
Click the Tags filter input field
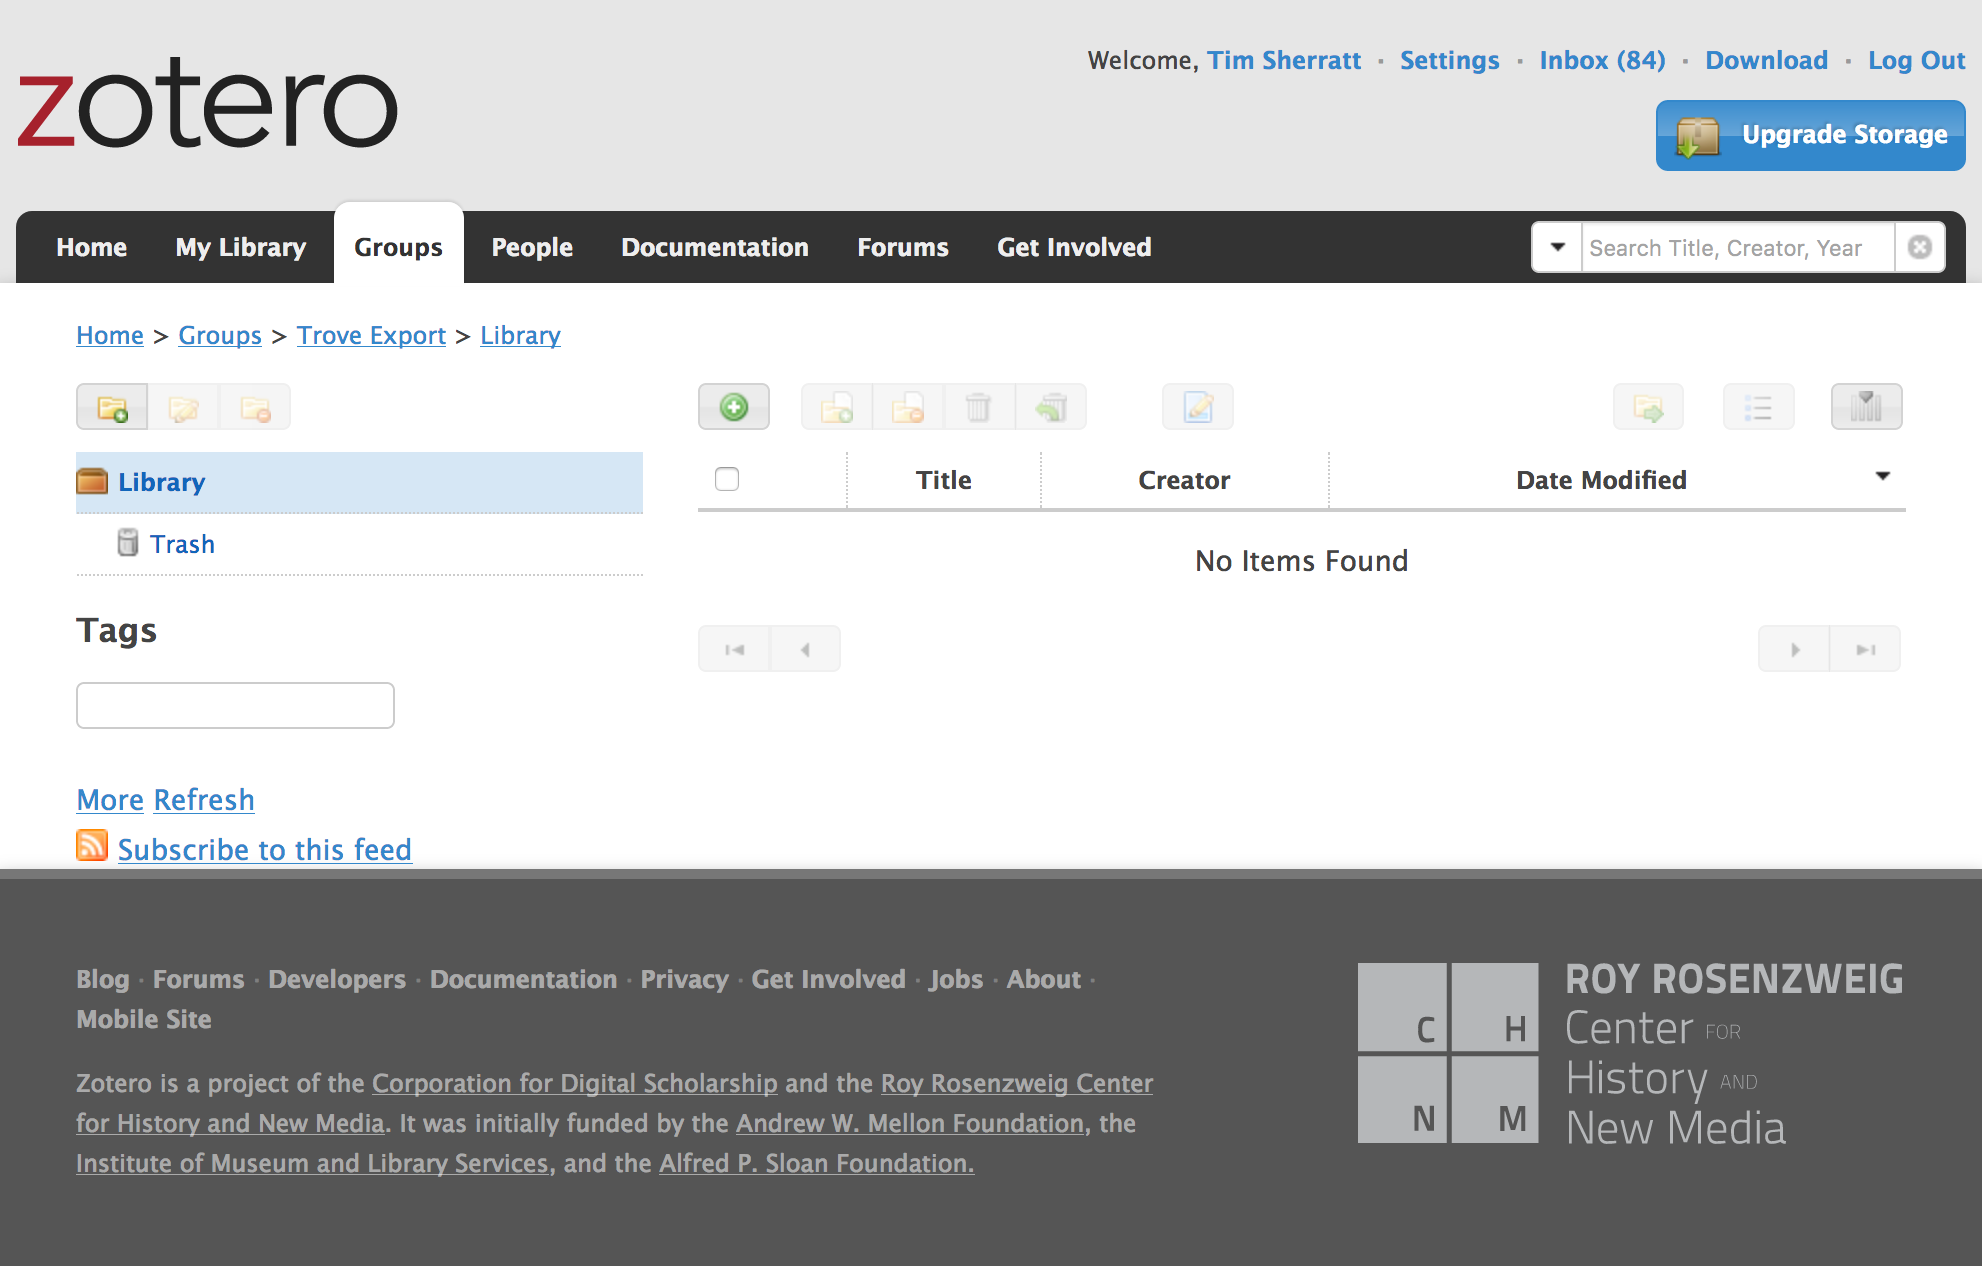[x=235, y=705]
